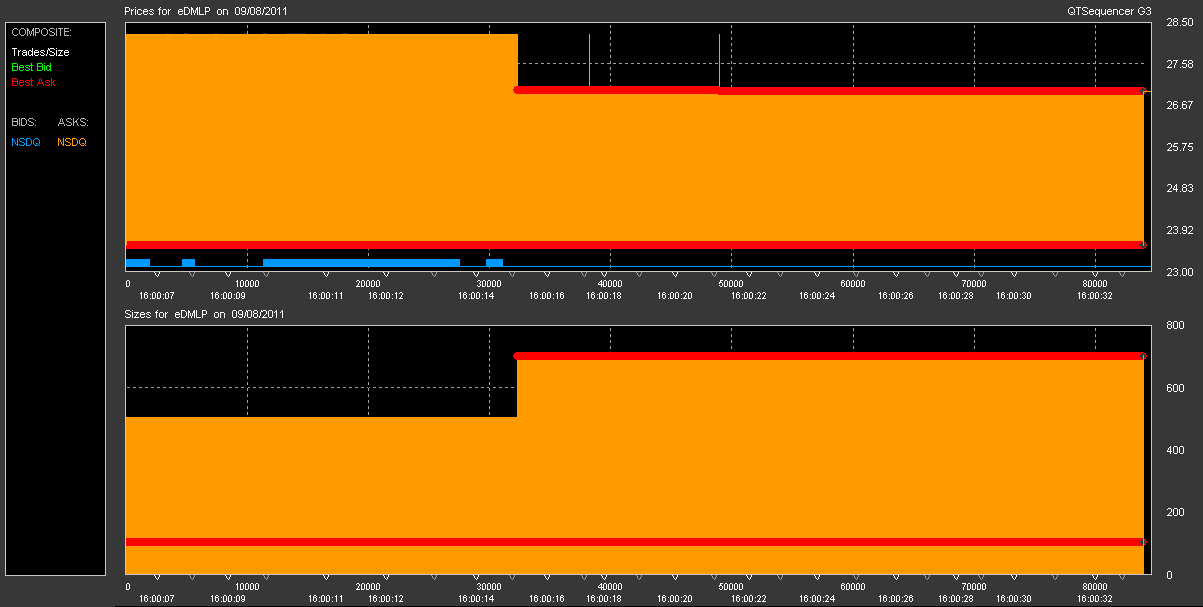Select the orange NSDQ asks legend entry
This screenshot has width=1203, height=607.
[x=72, y=142]
